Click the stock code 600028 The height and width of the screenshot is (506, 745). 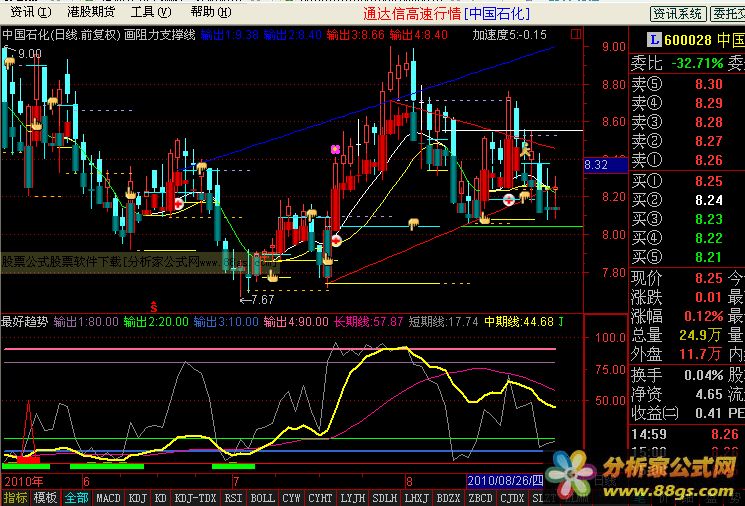point(688,40)
